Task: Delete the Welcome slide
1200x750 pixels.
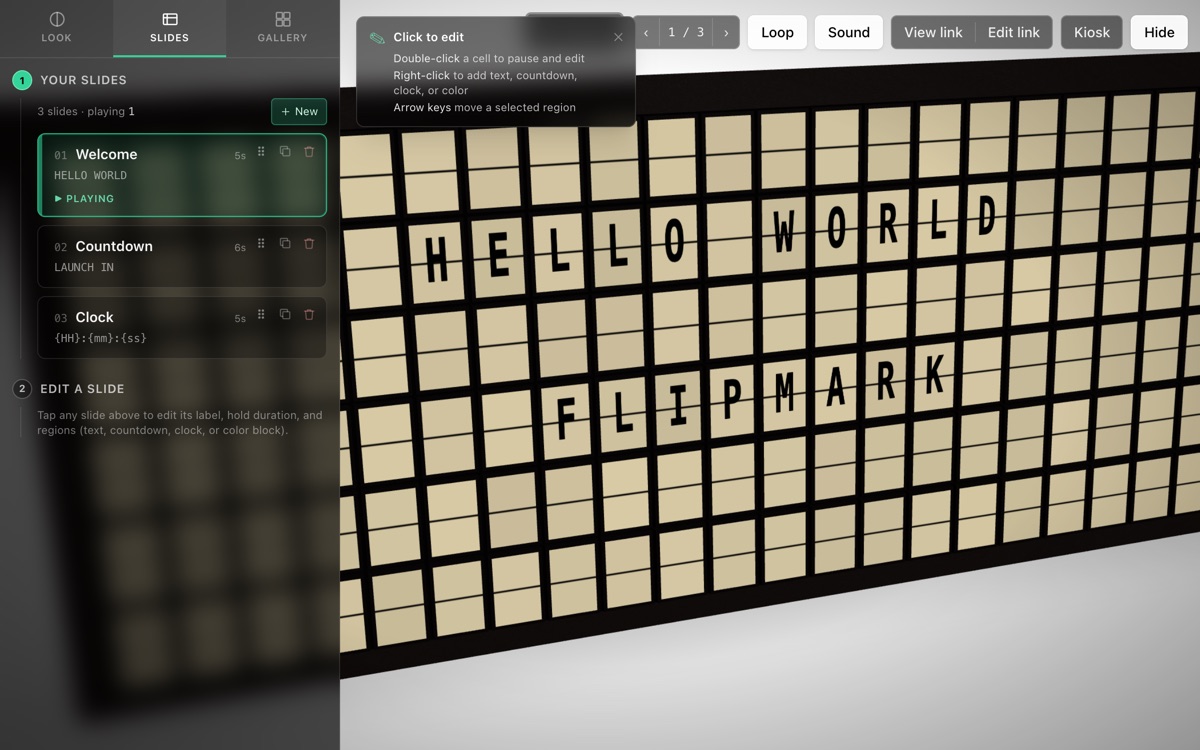Action: (309, 152)
